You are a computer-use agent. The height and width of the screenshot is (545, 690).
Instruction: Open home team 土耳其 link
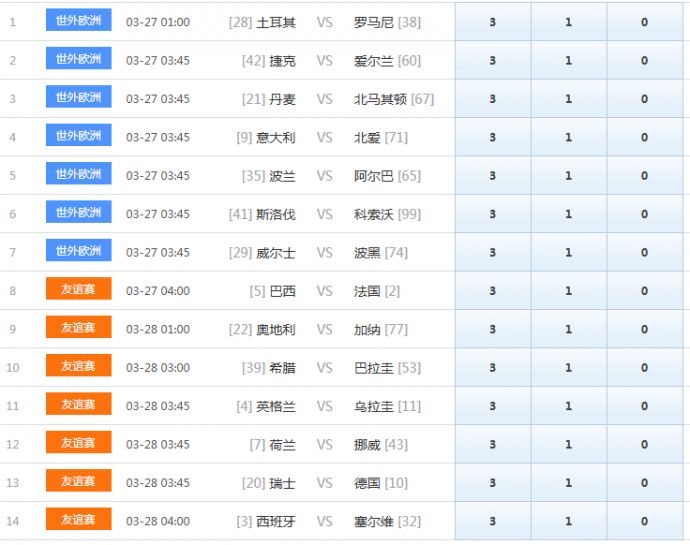pos(276,22)
